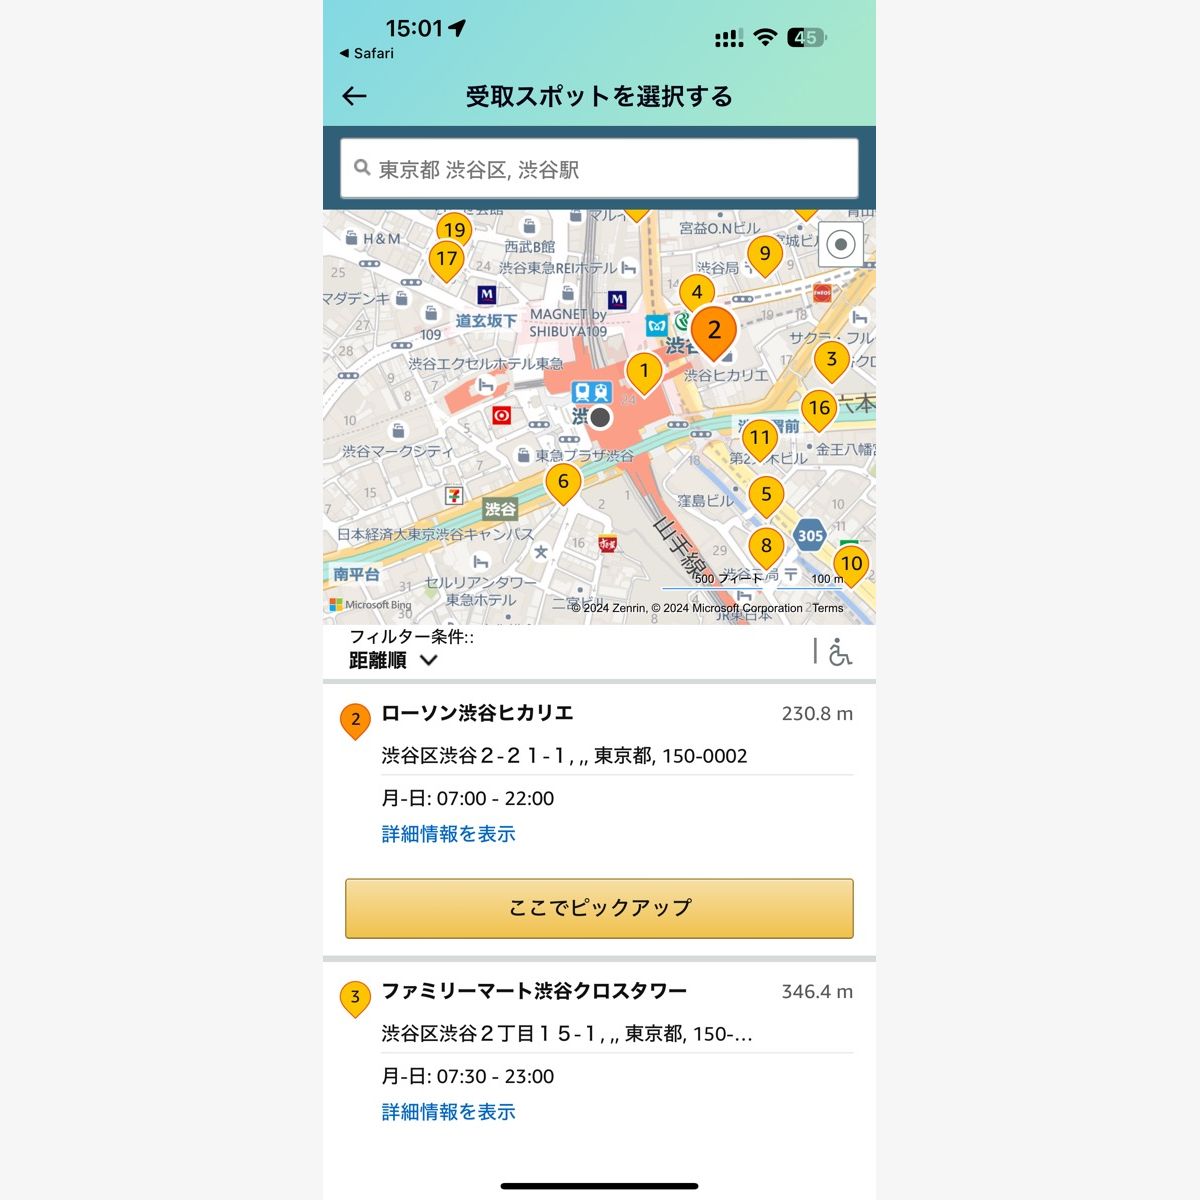Tap the Shibuya station train icon
Viewport: 1200px width, 1200px height.
click(591, 392)
